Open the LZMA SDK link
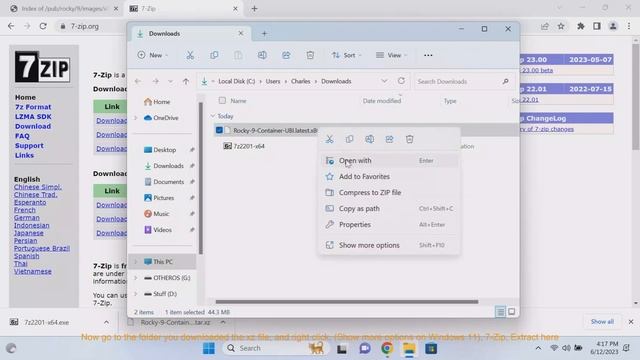640x360 pixels. (33, 116)
